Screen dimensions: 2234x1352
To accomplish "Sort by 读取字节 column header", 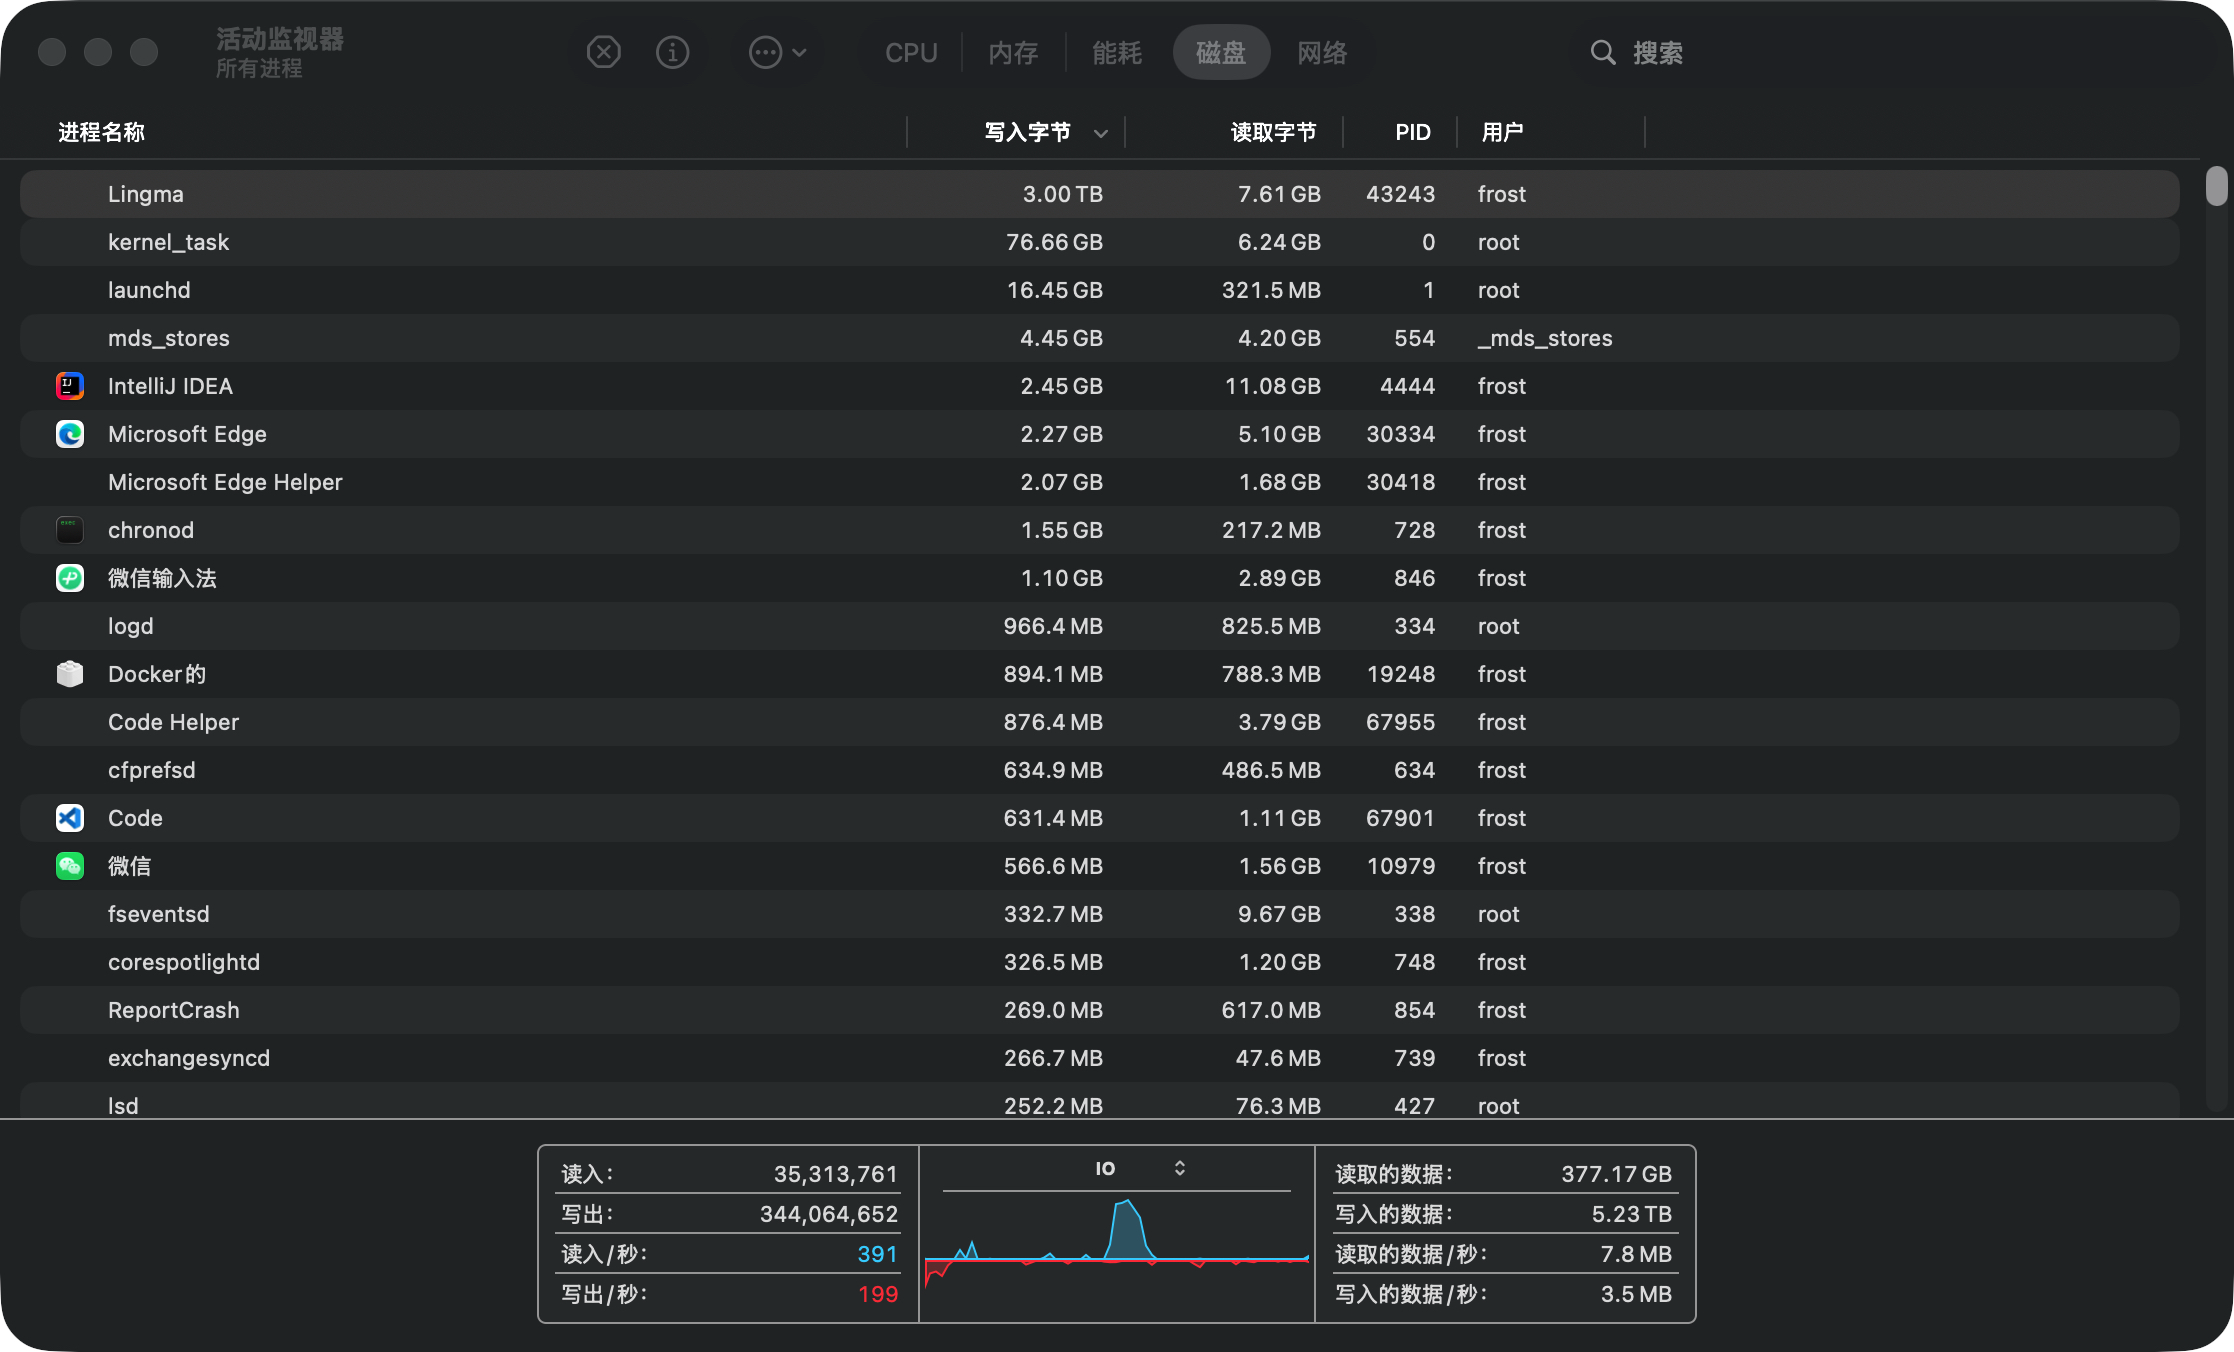I will click(1272, 132).
